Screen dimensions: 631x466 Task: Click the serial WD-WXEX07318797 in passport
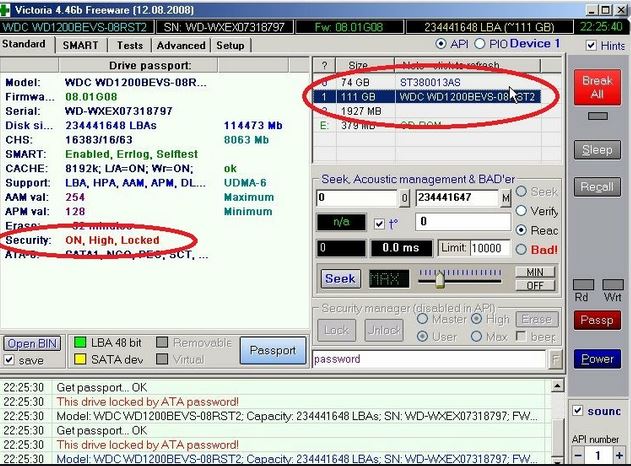point(119,111)
